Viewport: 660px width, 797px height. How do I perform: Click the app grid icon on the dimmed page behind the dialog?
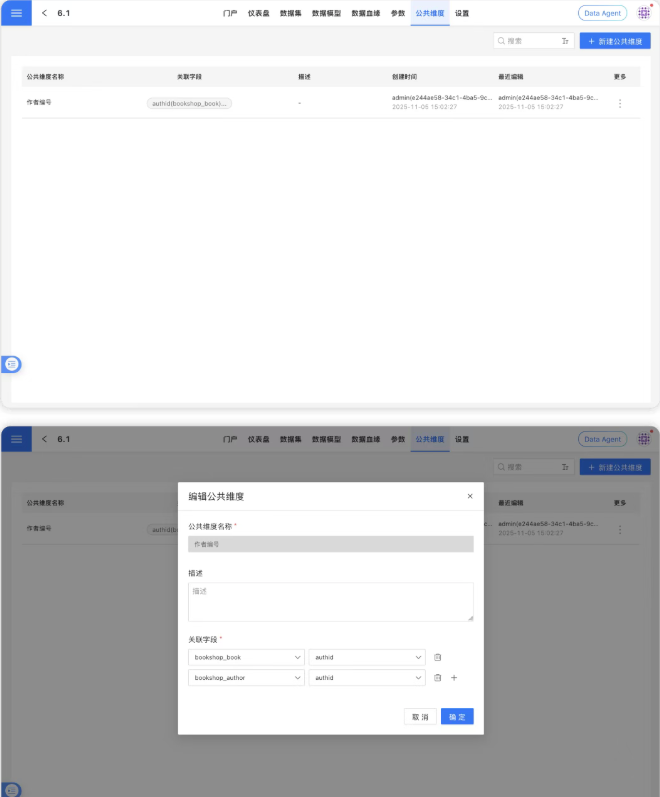point(644,439)
